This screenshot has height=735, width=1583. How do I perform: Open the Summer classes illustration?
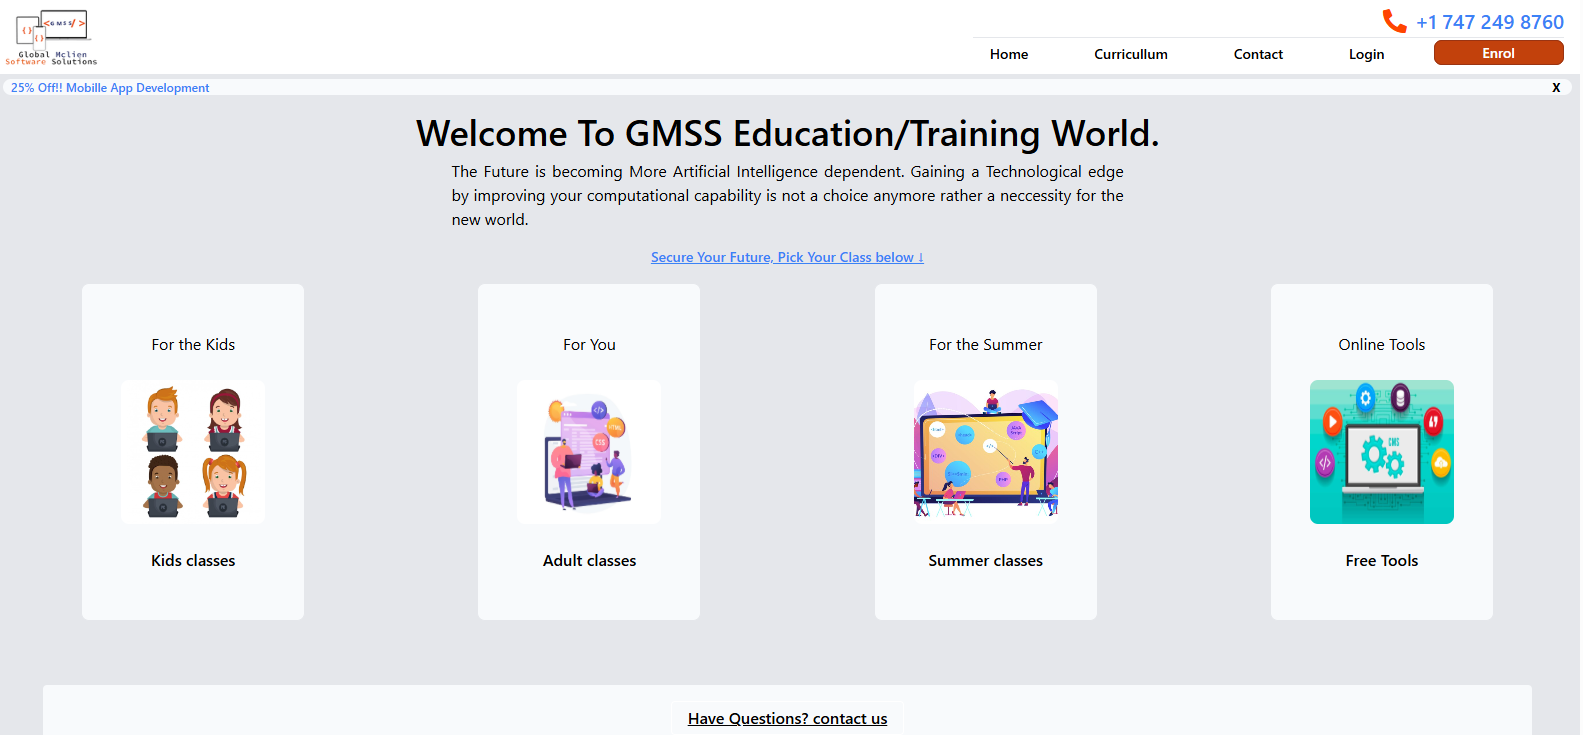pyautogui.click(x=985, y=452)
